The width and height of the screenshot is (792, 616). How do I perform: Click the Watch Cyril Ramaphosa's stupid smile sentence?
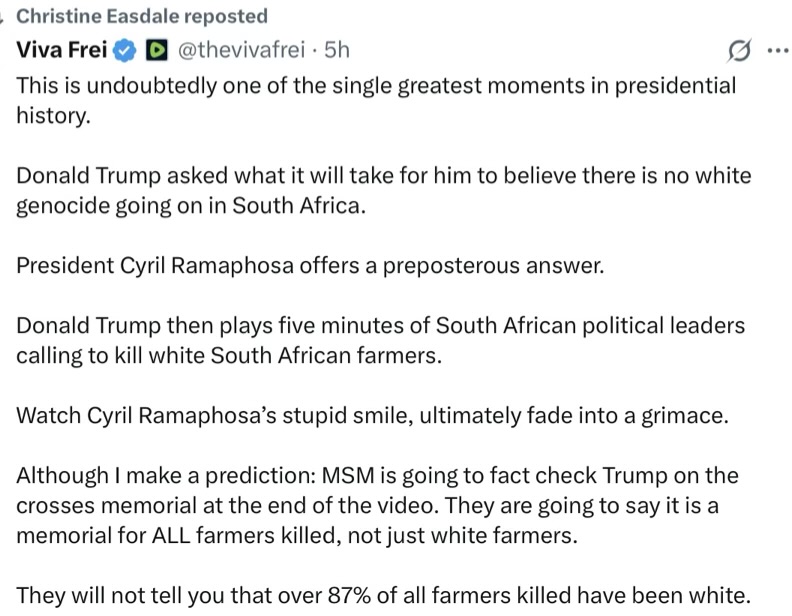pos(372,416)
